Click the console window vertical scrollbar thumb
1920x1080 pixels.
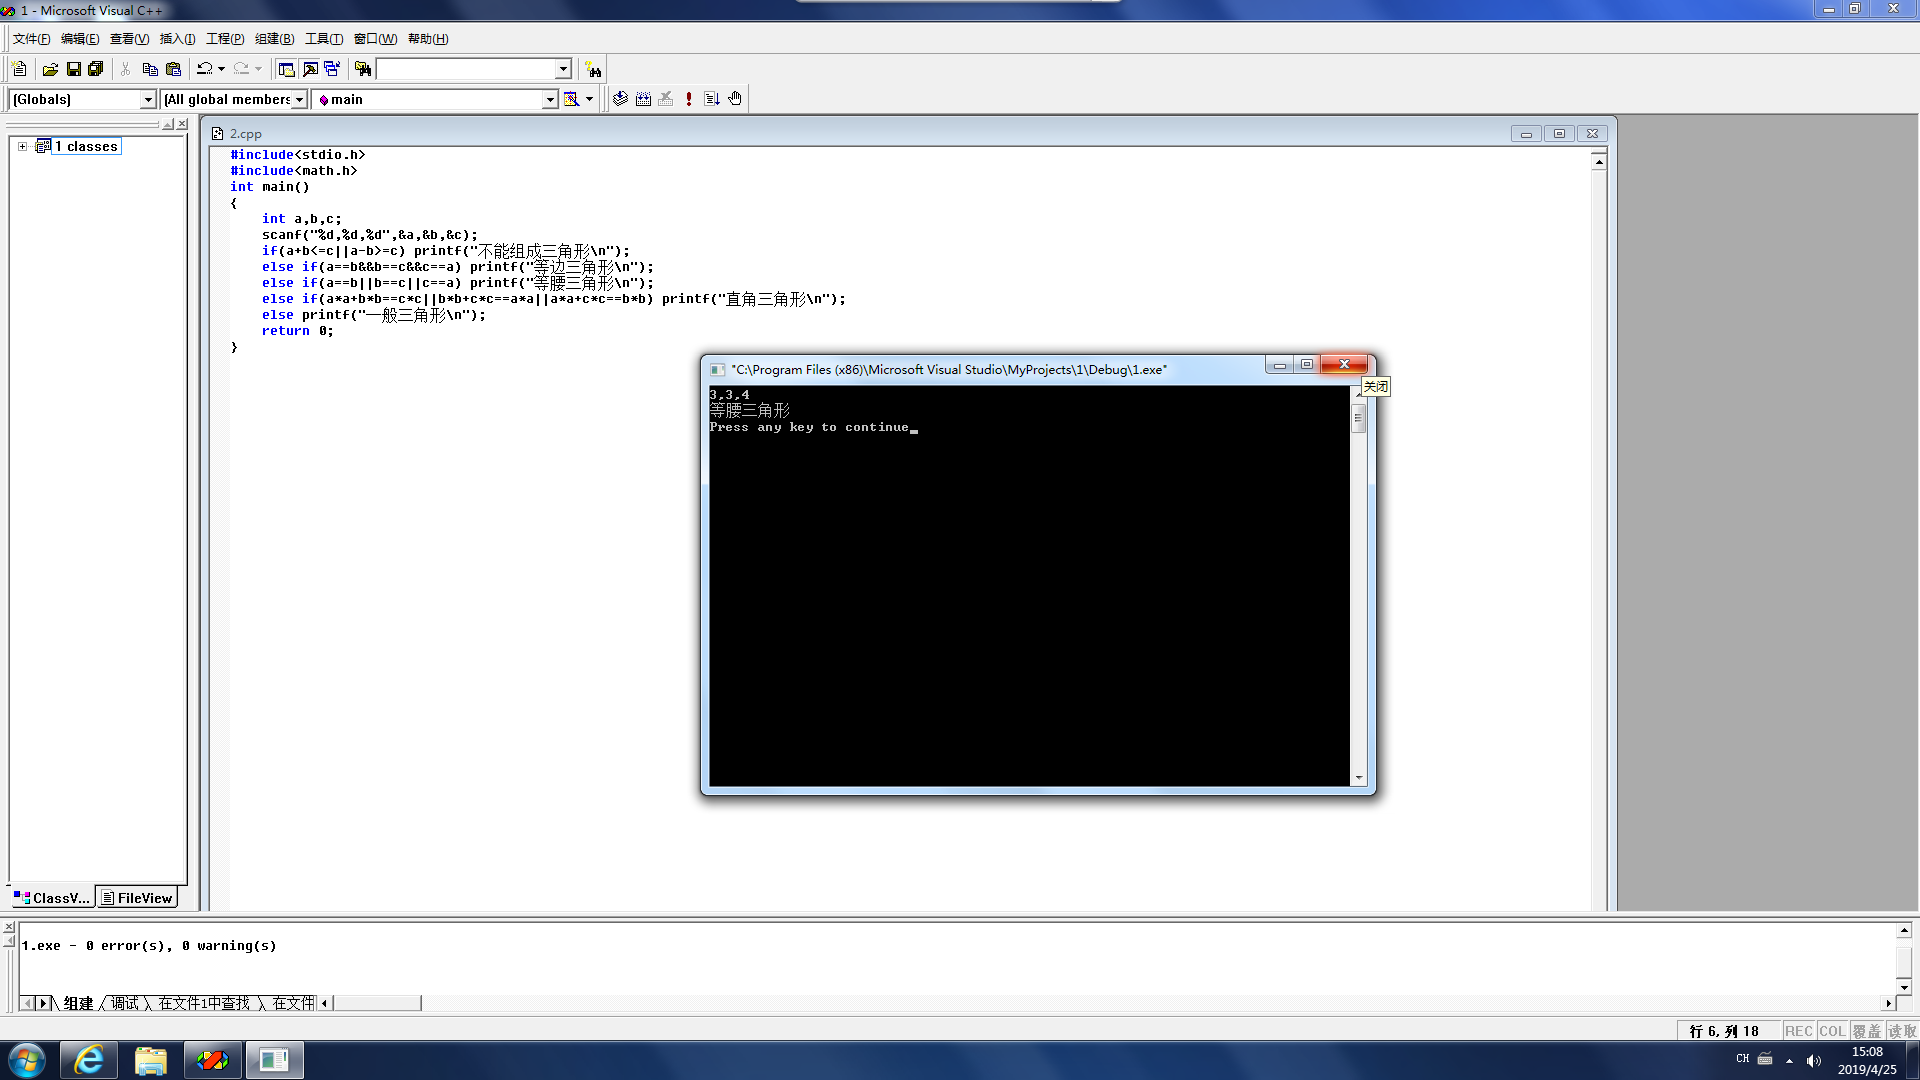point(1358,418)
